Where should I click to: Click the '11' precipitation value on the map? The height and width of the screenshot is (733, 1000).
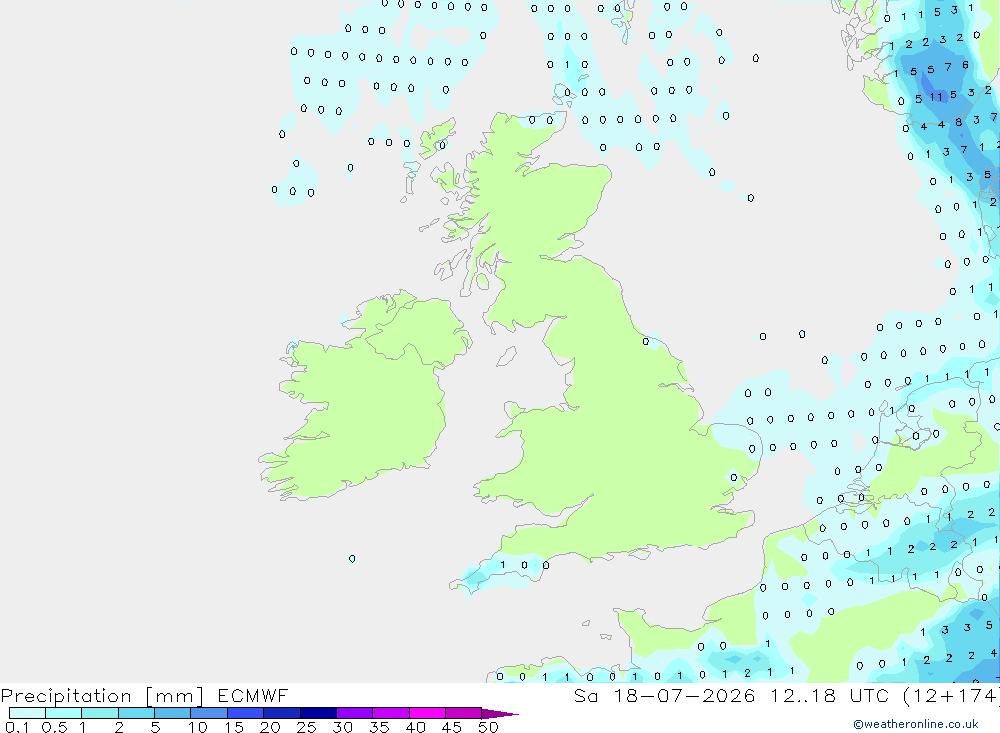936,97
